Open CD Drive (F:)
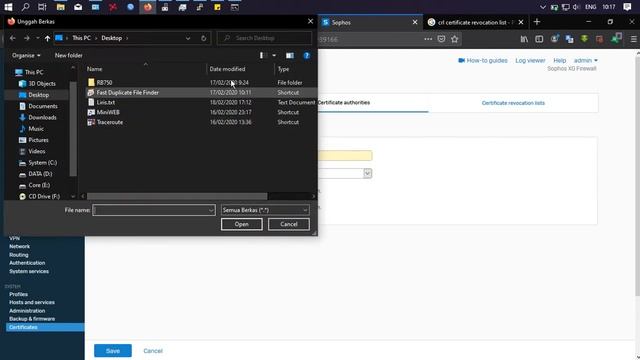The image size is (640, 360). pos(44,196)
